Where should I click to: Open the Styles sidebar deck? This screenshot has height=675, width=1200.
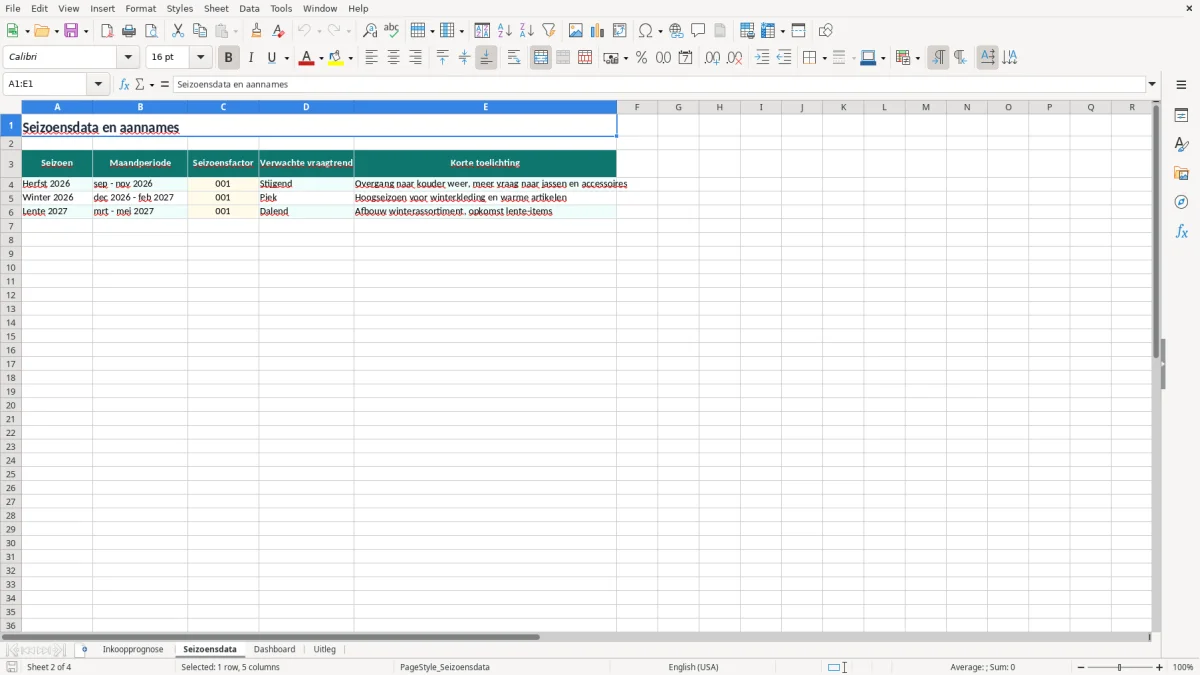click(x=1181, y=145)
